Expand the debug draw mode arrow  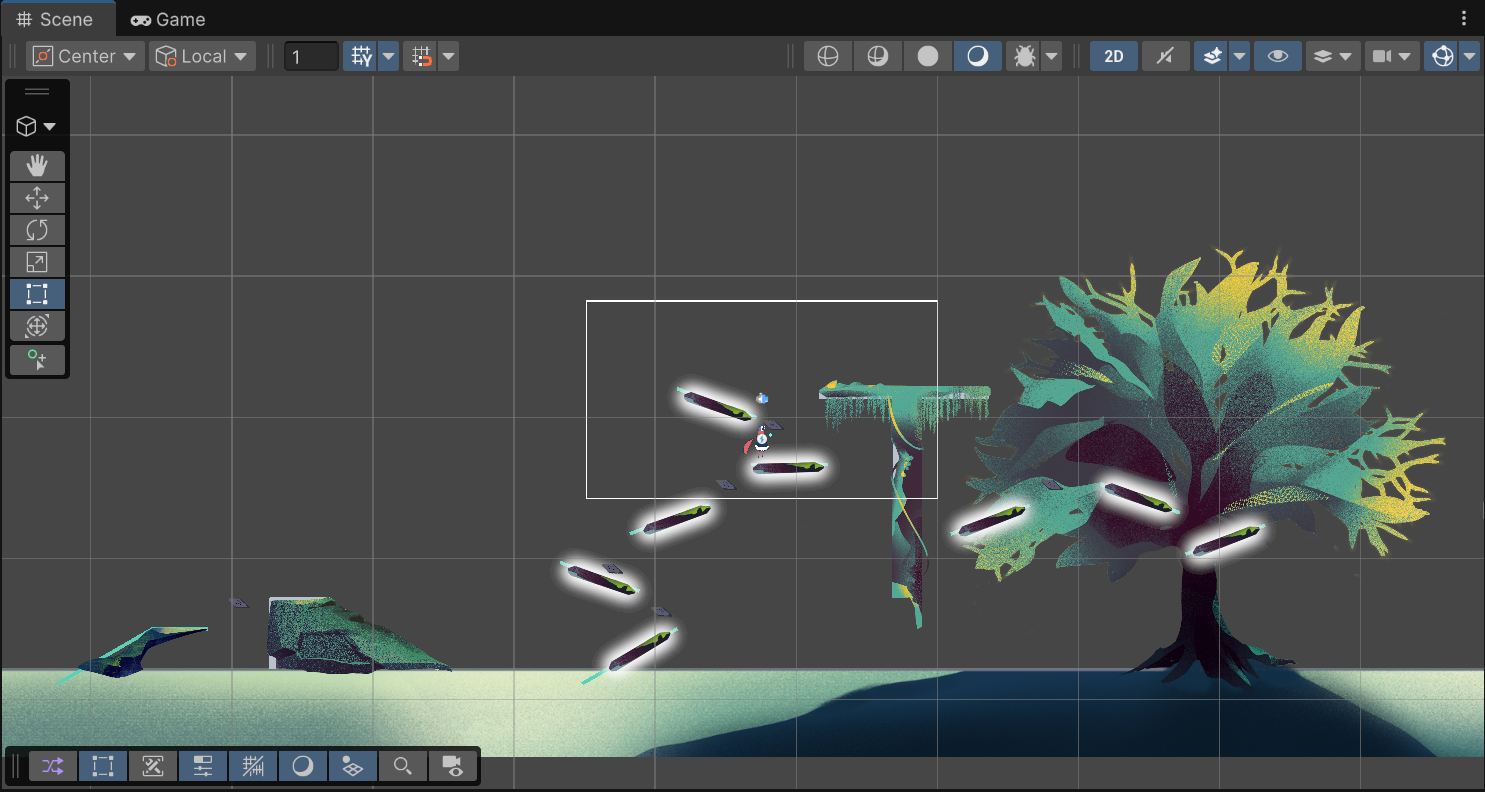1051,56
